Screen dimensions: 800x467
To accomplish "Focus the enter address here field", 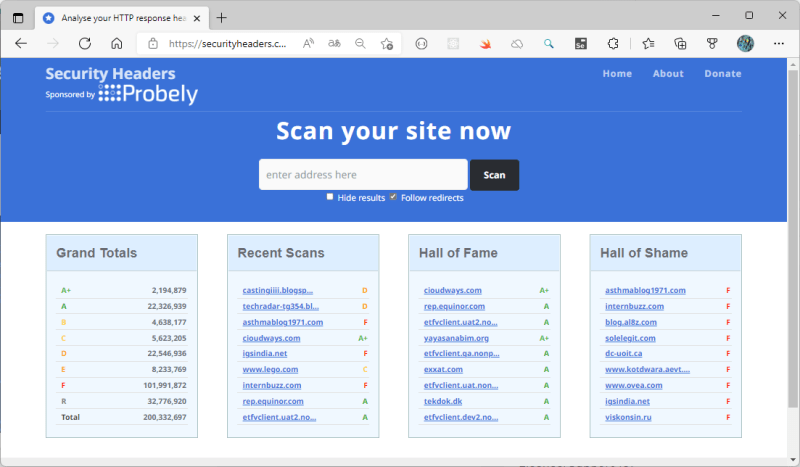I will 363,175.
